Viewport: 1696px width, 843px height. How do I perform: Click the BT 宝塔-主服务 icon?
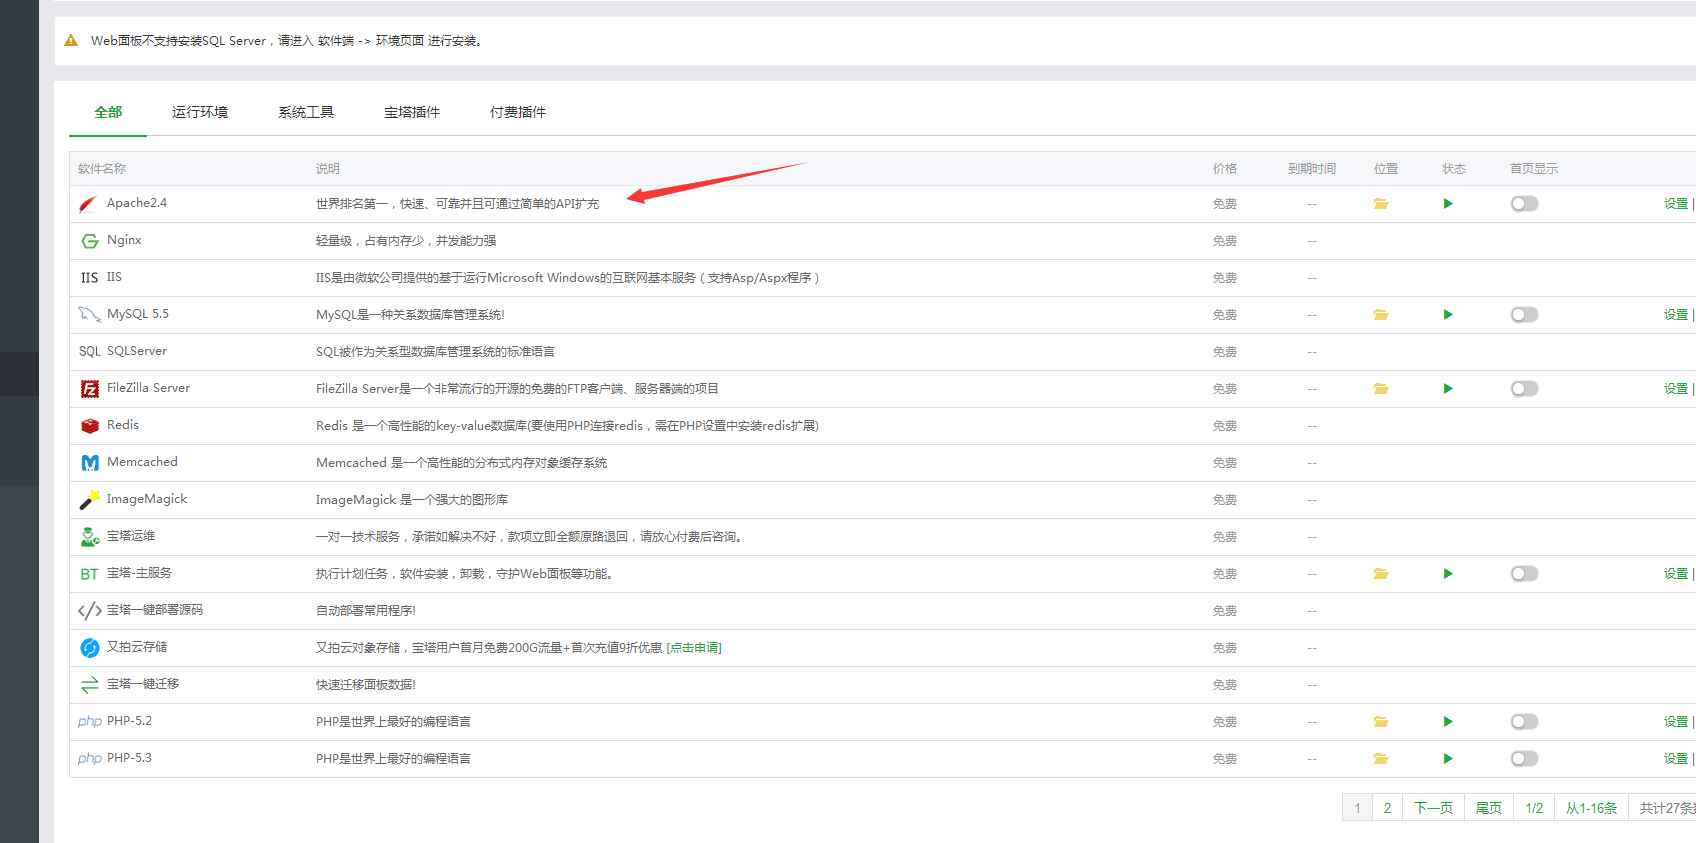tap(89, 574)
